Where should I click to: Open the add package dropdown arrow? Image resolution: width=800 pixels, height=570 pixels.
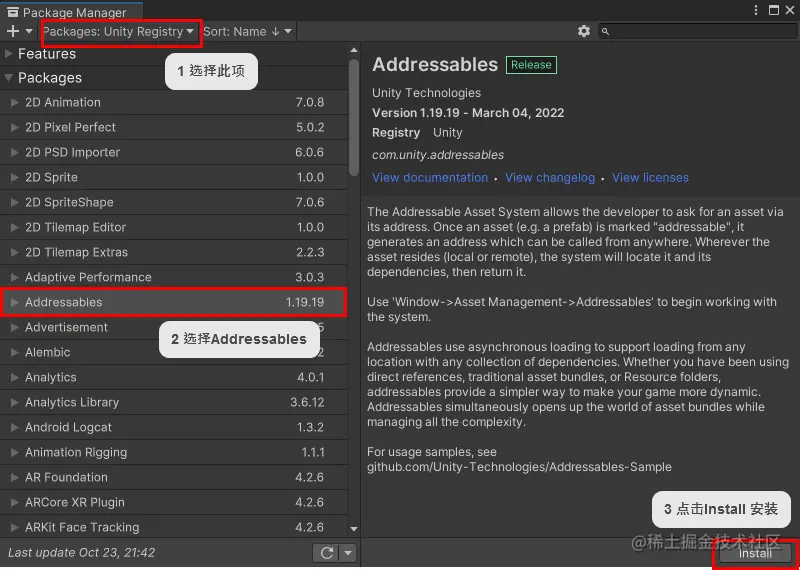[x=29, y=32]
